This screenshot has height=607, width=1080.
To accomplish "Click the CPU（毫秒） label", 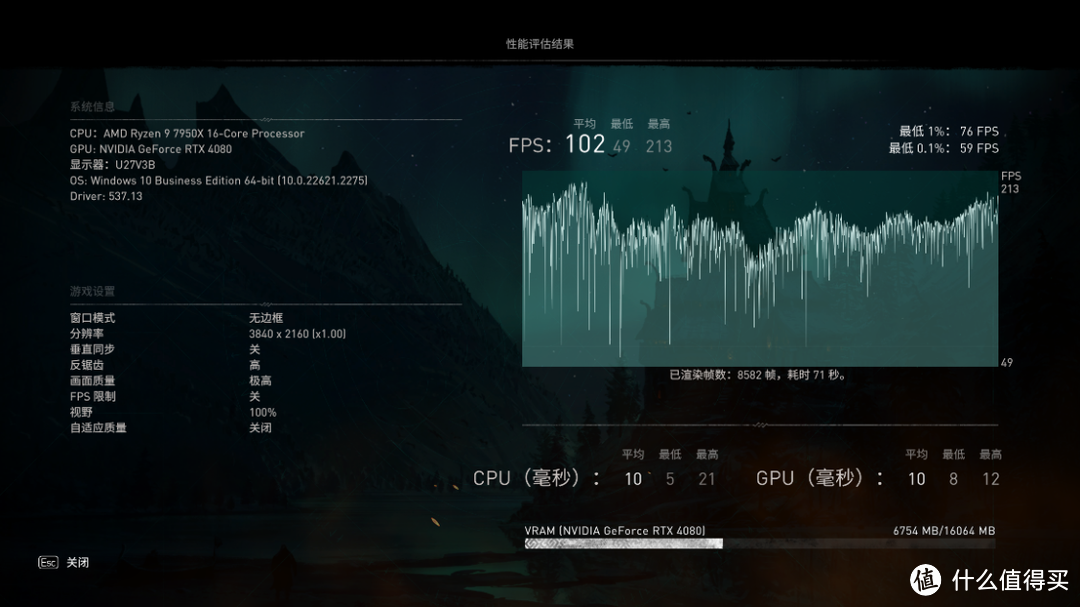I will click(x=537, y=477).
